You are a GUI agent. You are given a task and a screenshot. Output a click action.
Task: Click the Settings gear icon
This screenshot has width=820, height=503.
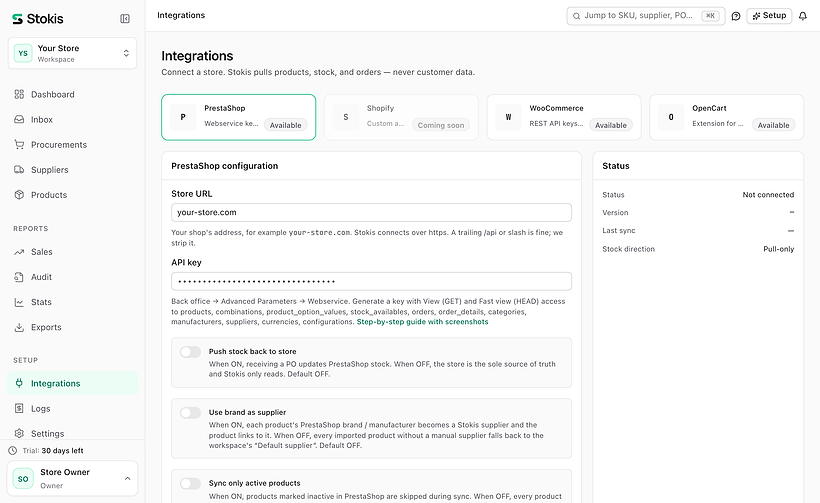(19, 433)
